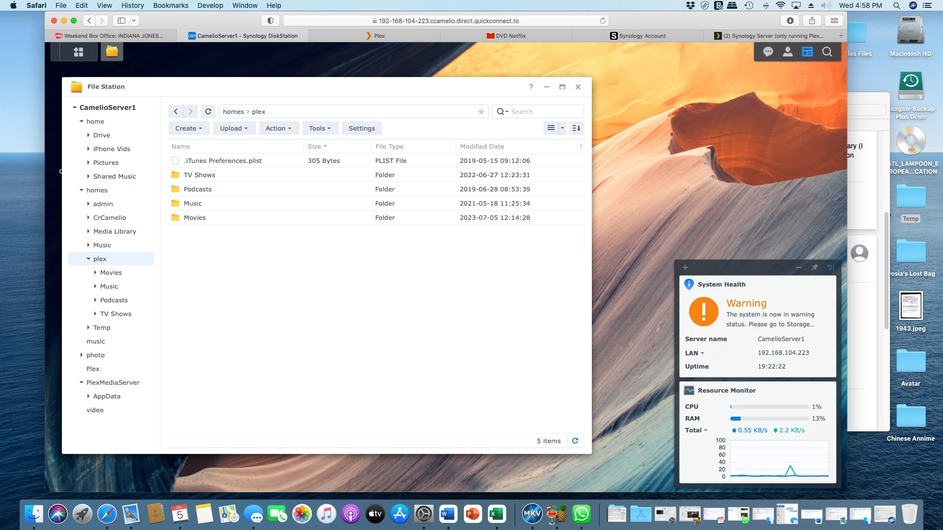
Task: Expand the photo shared folder
Action: point(81,355)
